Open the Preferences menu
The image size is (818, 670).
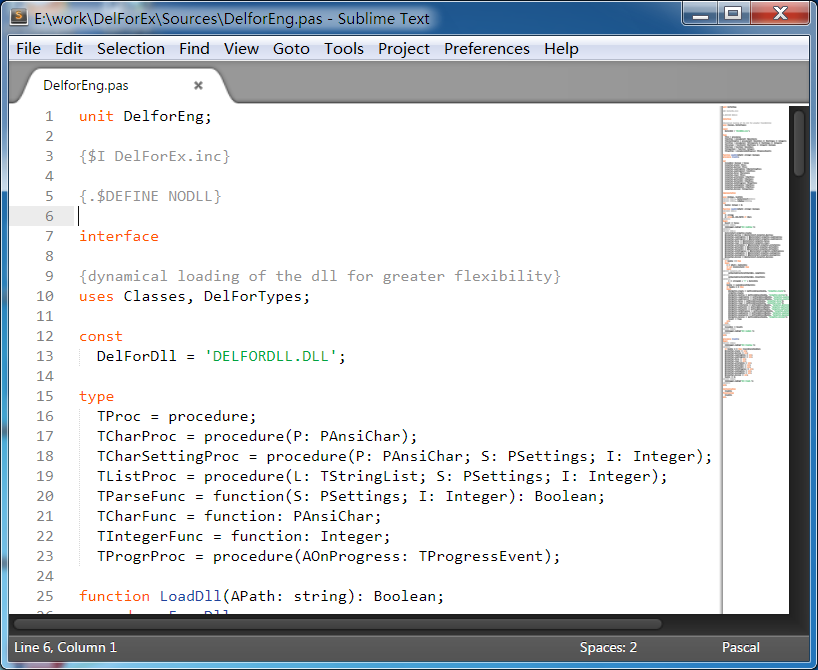coord(487,48)
